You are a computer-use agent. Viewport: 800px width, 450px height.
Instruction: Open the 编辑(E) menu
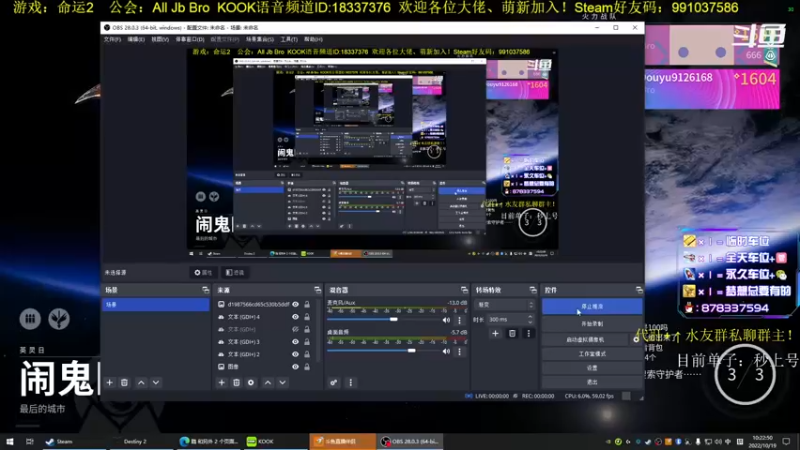pyautogui.click(x=136, y=39)
